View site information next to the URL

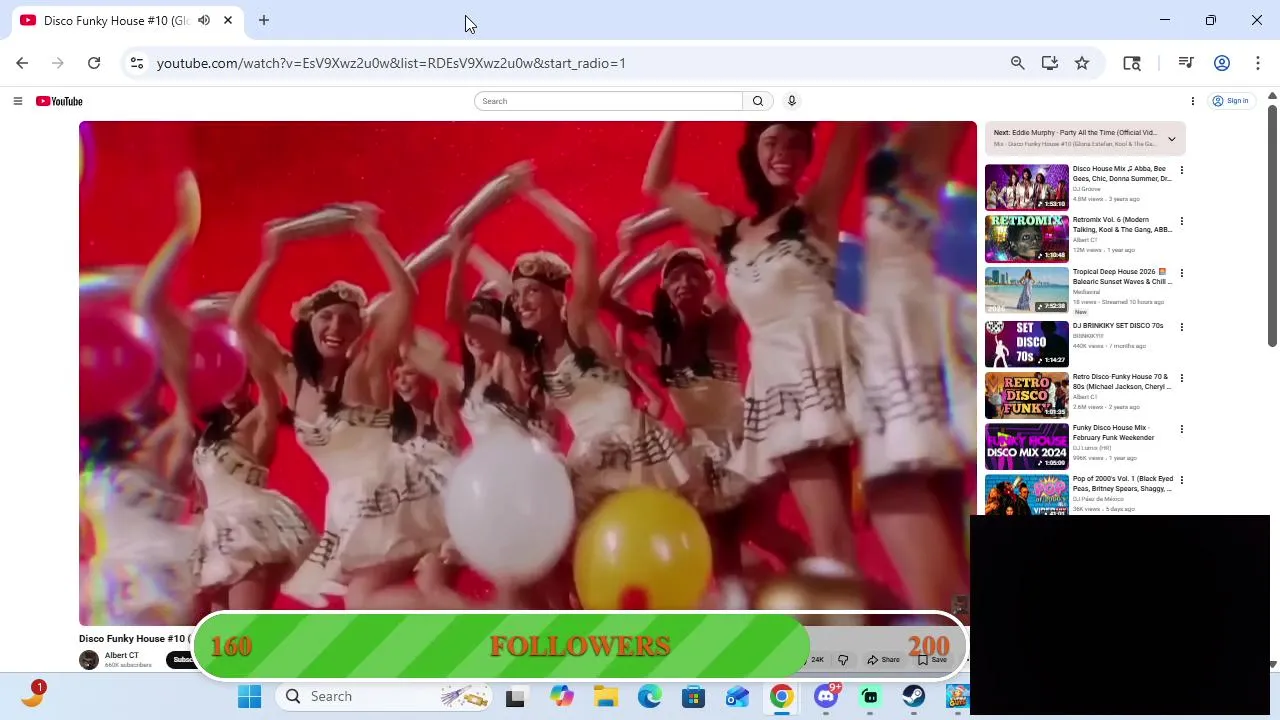(x=137, y=63)
